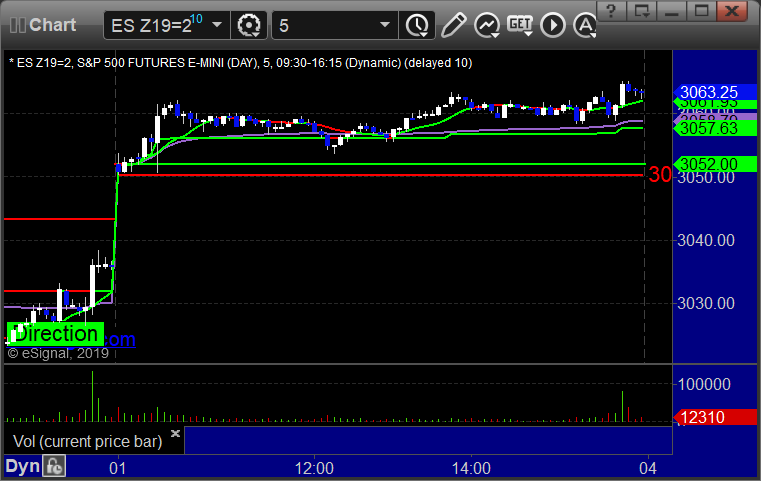
Task: Click the Vol (current price bar) label
Action: [x=87, y=441]
